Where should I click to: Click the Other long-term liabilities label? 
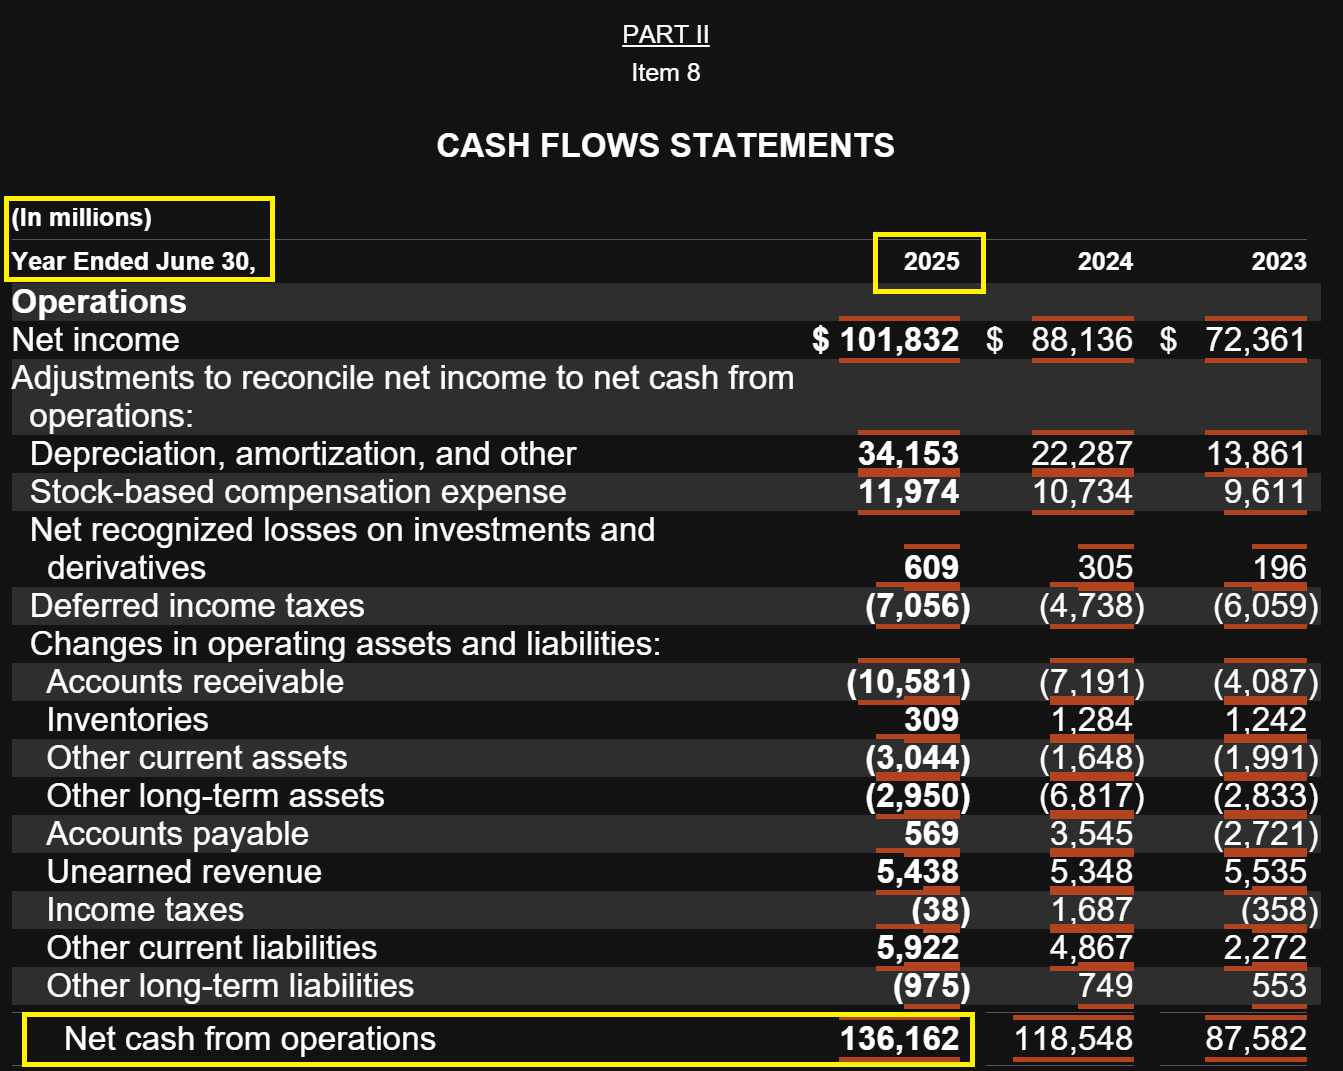[230, 986]
